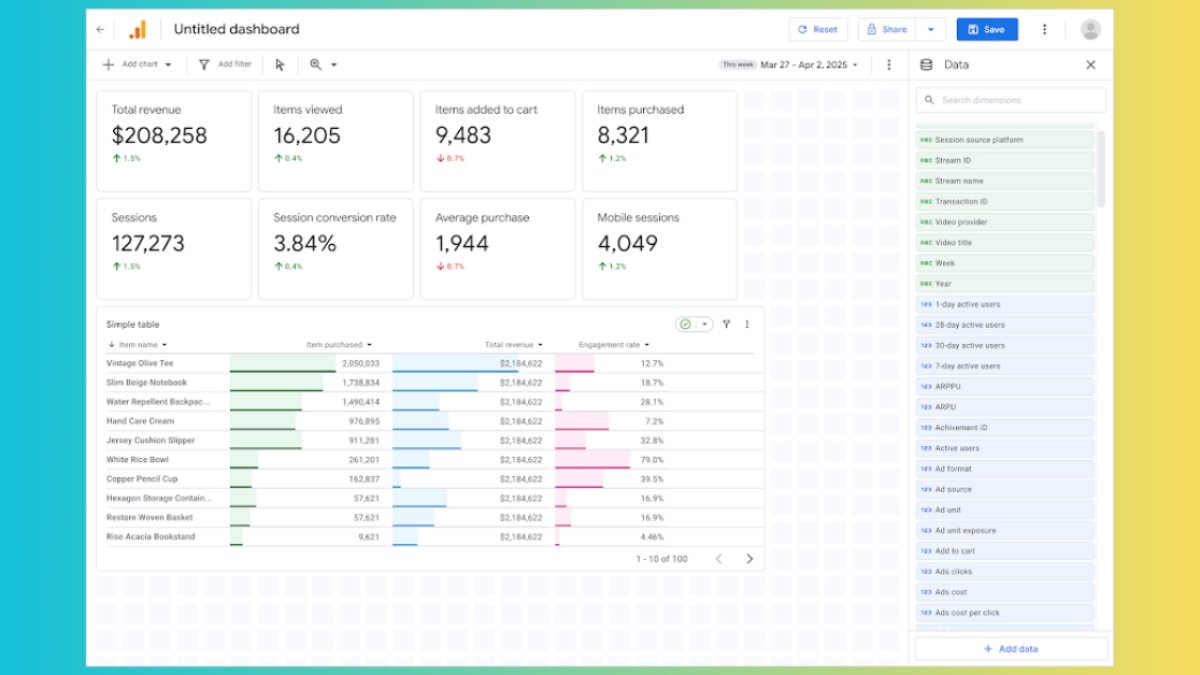This screenshot has width=1200, height=675.
Task: Click the Rise Acacia Bookstand row
Action: click(x=430, y=537)
